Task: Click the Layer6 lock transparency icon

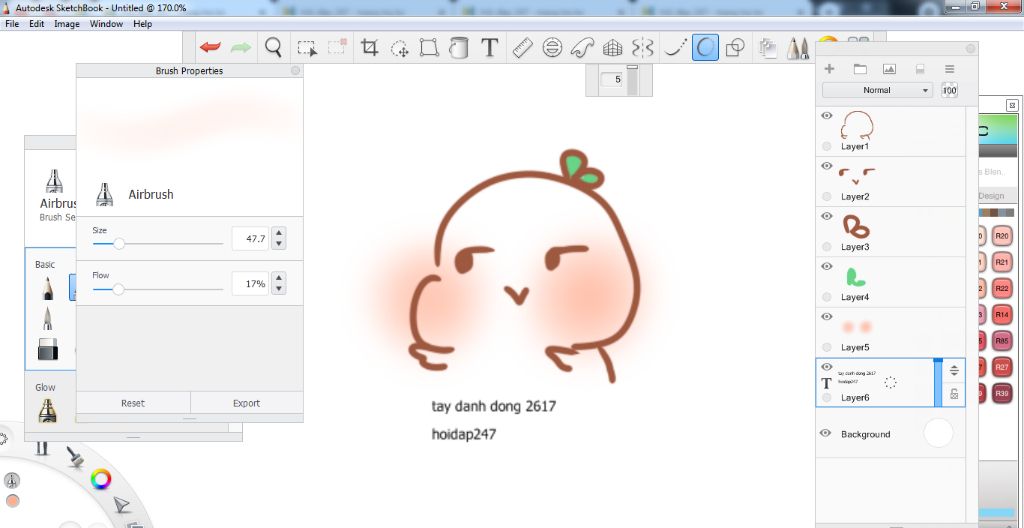Action: tap(954, 393)
